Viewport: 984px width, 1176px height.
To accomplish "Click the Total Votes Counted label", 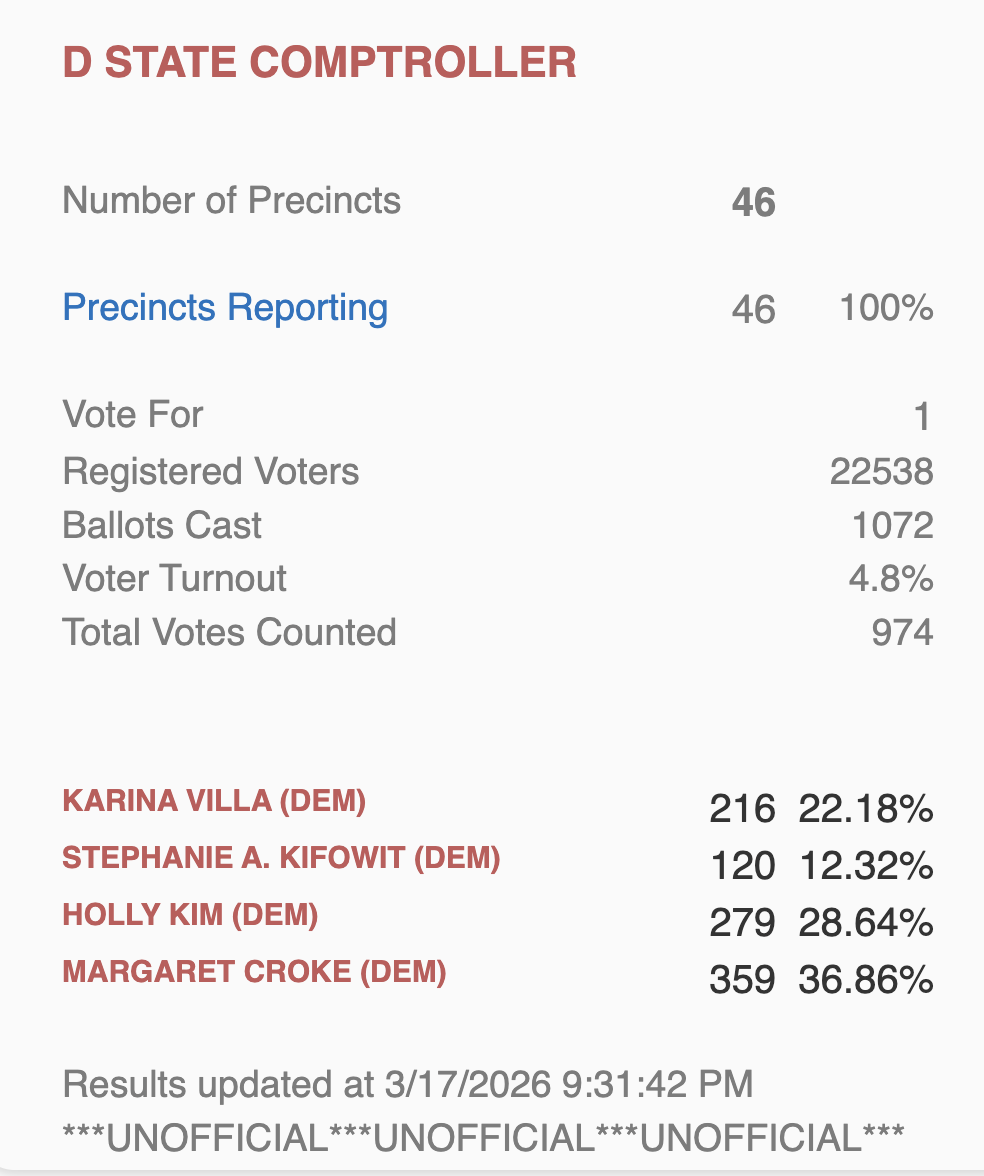I will tap(229, 633).
